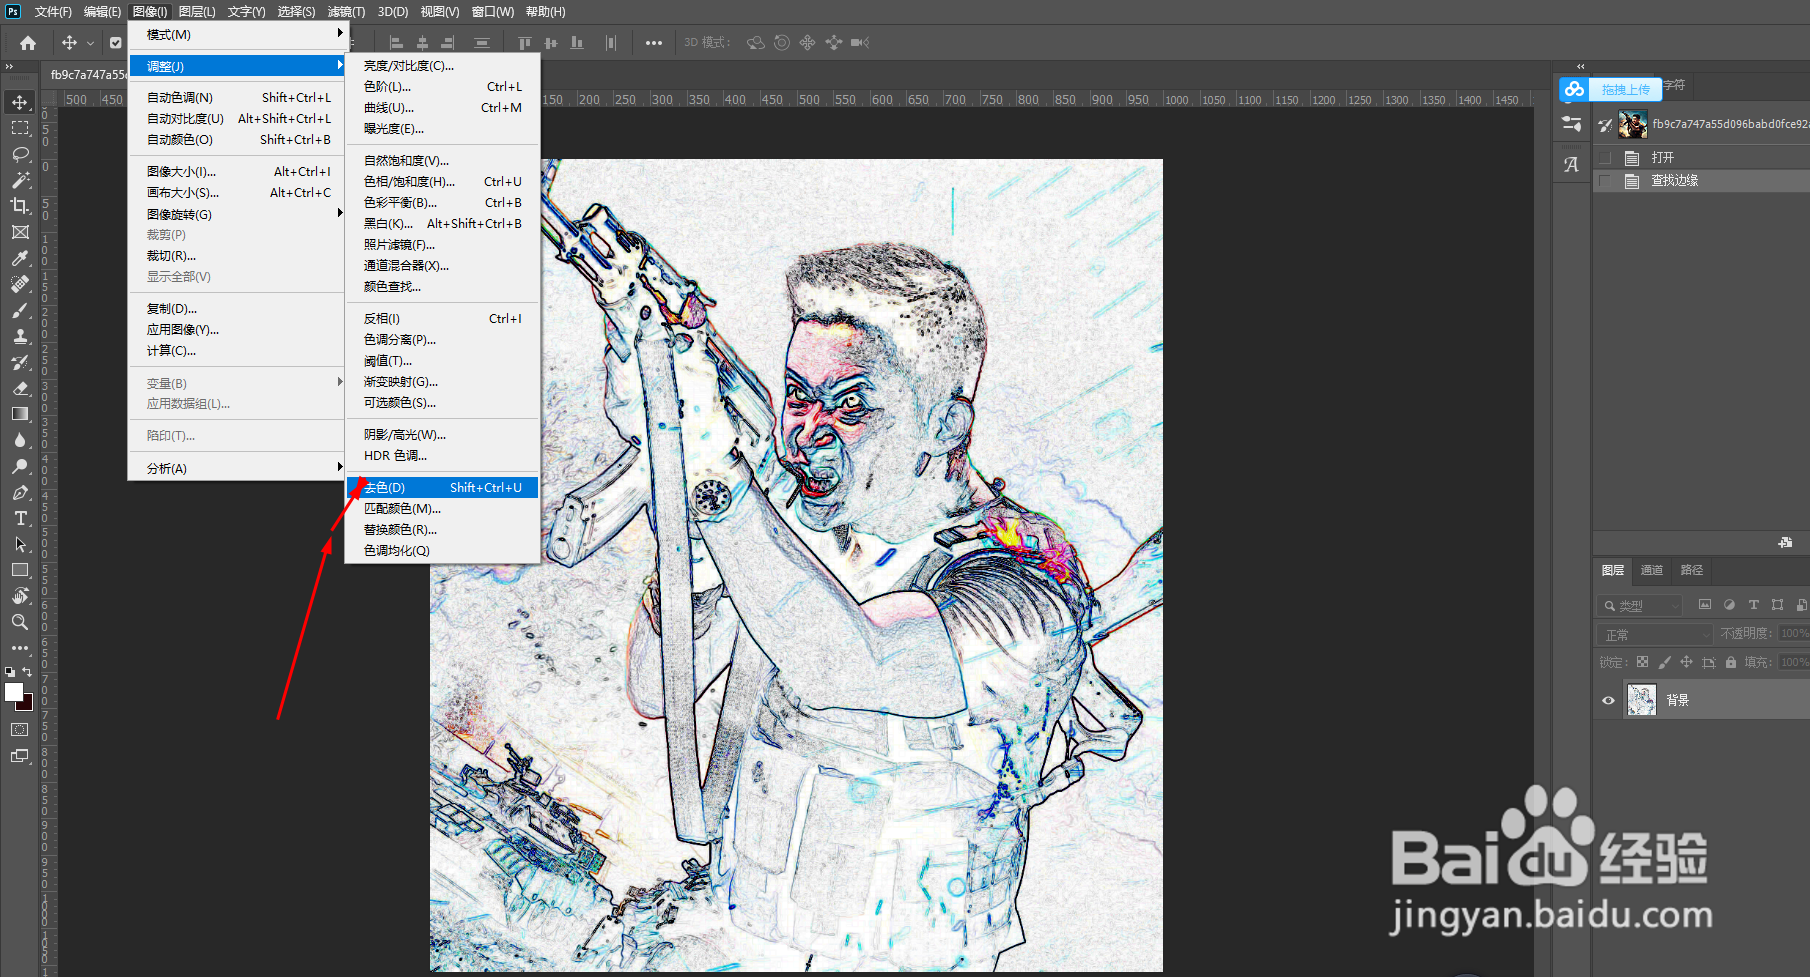Toggle pixel layer filter

pyautogui.click(x=1705, y=605)
